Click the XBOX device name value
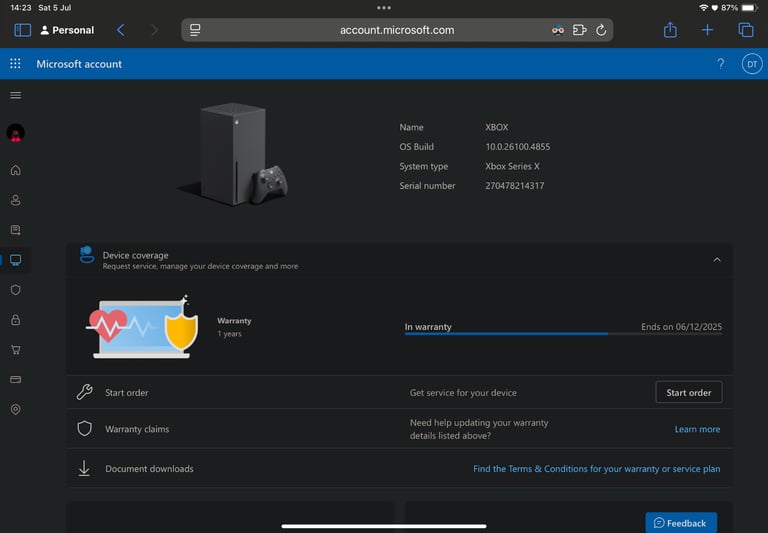The height and width of the screenshot is (533, 768). click(497, 127)
